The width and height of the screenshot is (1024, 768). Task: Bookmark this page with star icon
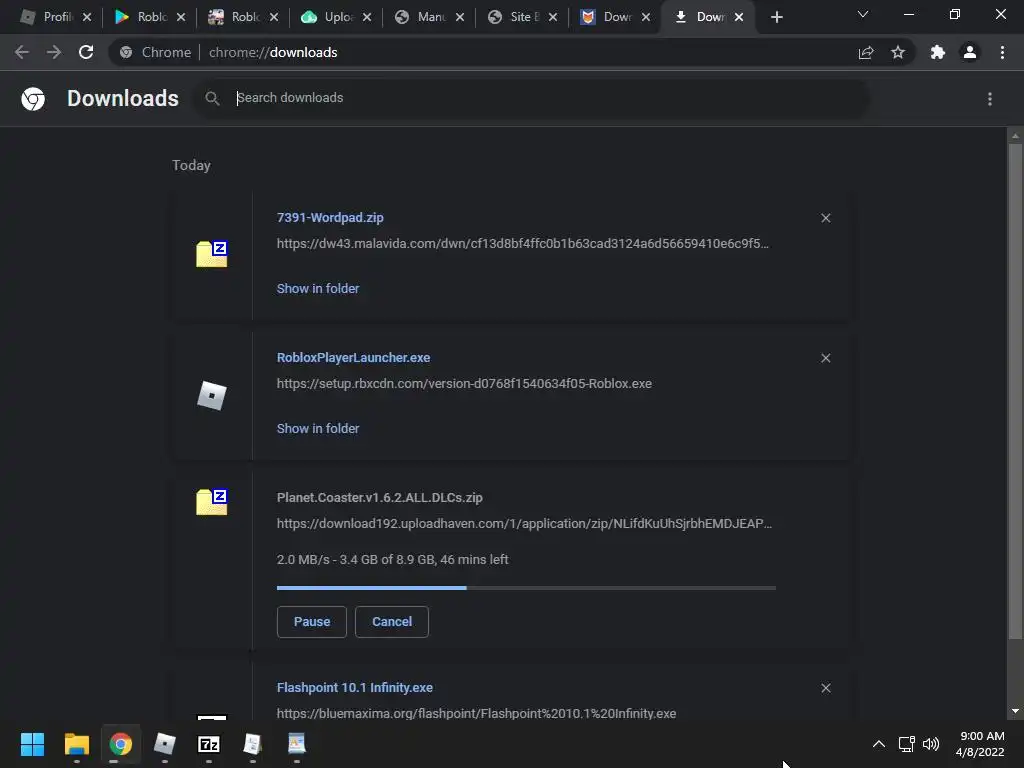coord(898,52)
